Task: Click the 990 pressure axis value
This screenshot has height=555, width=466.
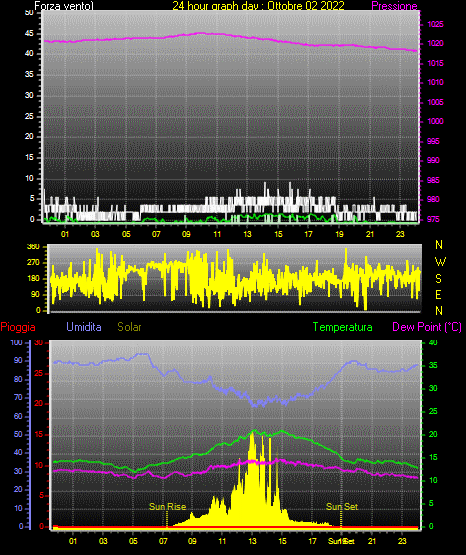Action: (433, 160)
